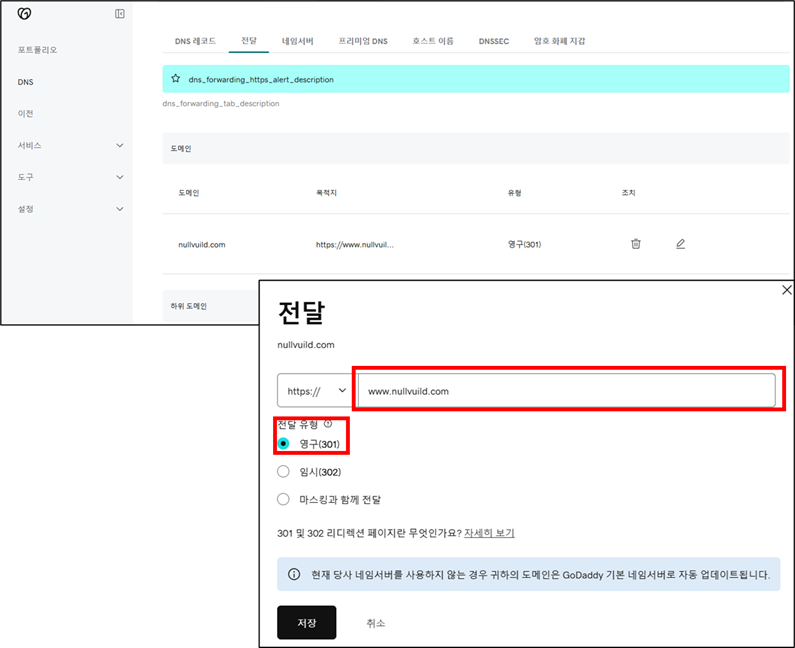Switch to the DNS 레코드 tab
This screenshot has width=795, height=648.
tap(195, 41)
